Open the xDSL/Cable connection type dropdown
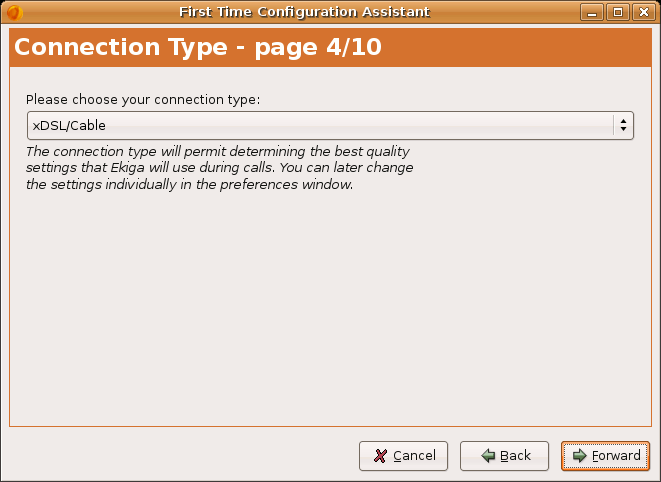661x482 pixels. coord(329,125)
